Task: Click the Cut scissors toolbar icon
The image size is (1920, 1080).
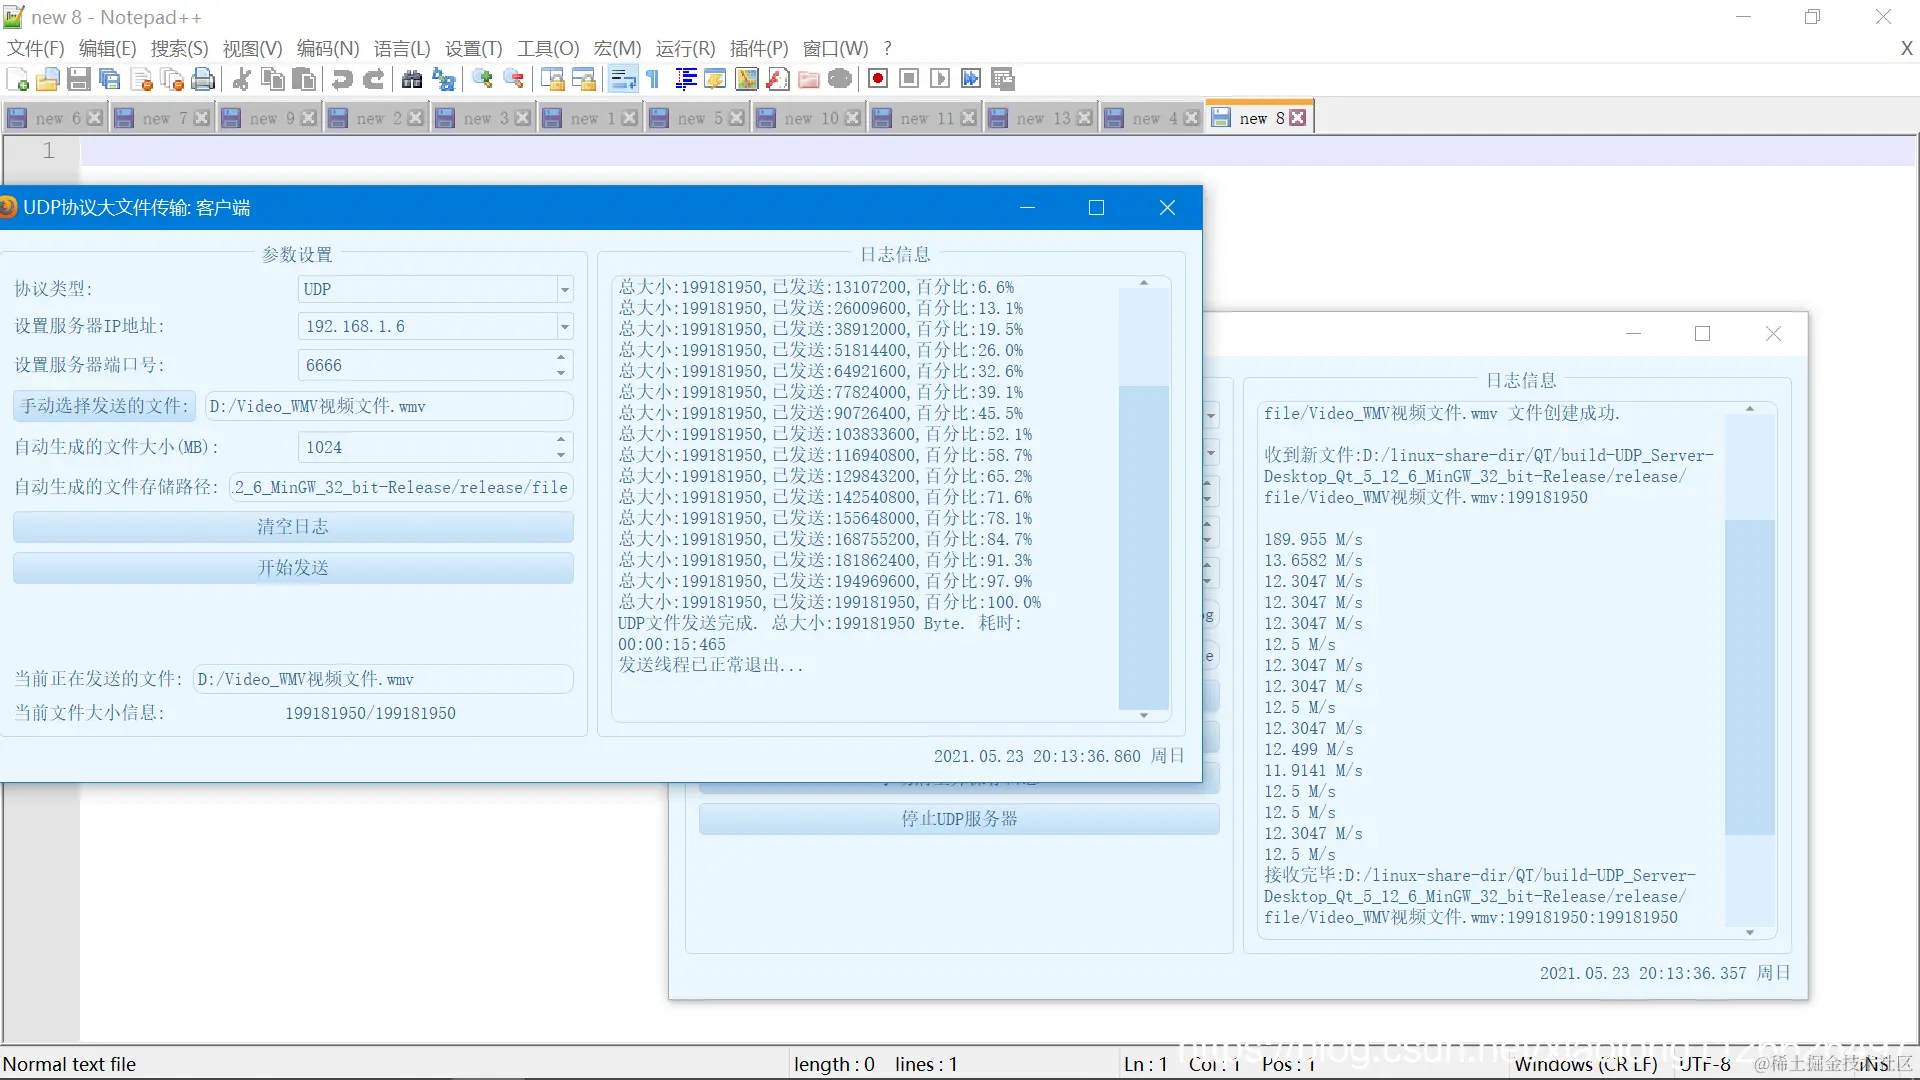Action: coord(241,79)
